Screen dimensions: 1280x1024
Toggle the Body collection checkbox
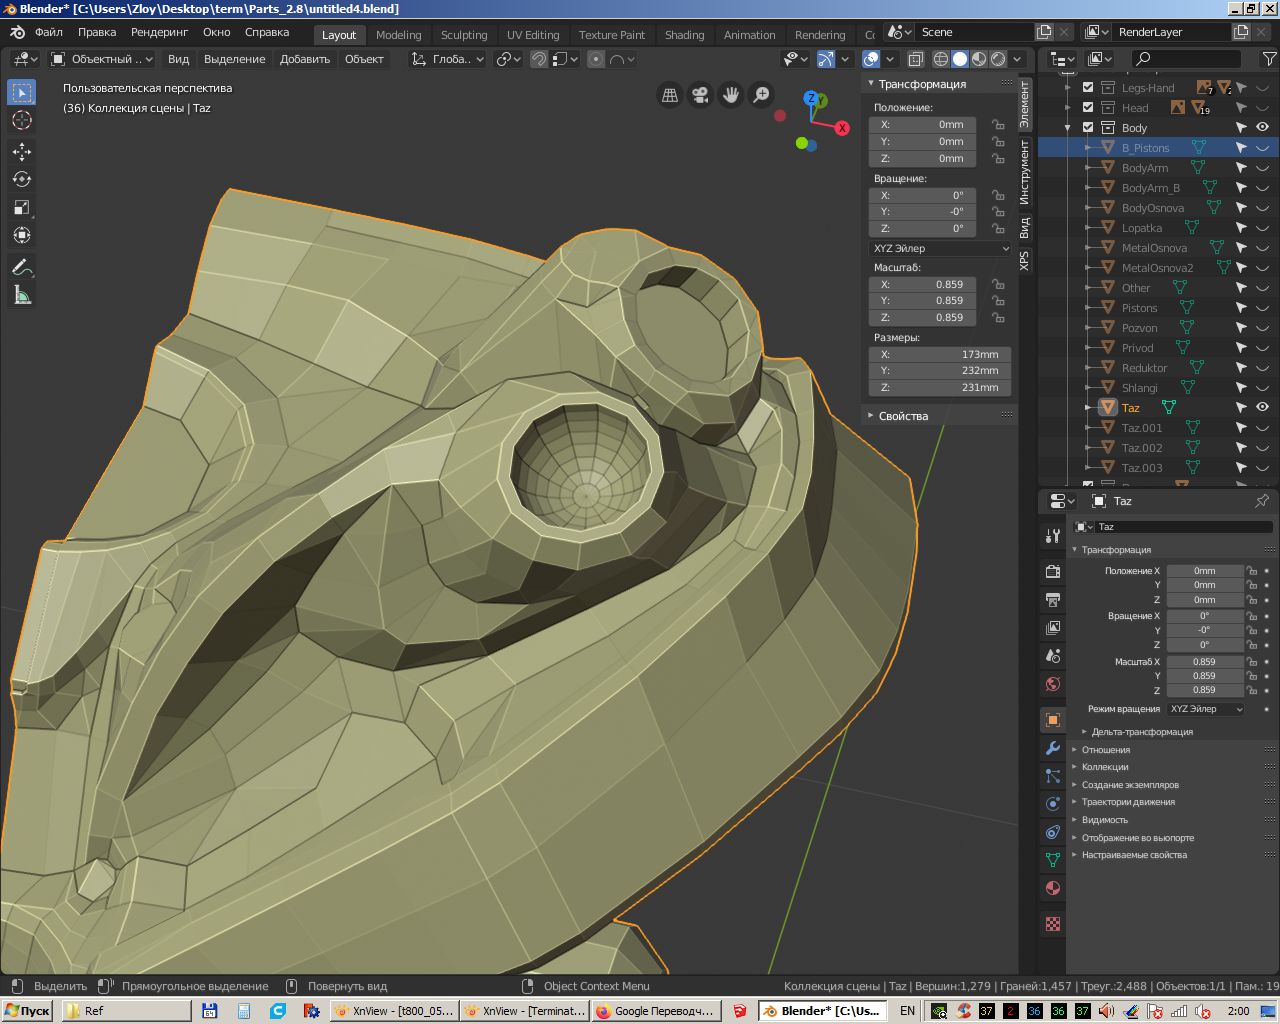[x=1088, y=128]
